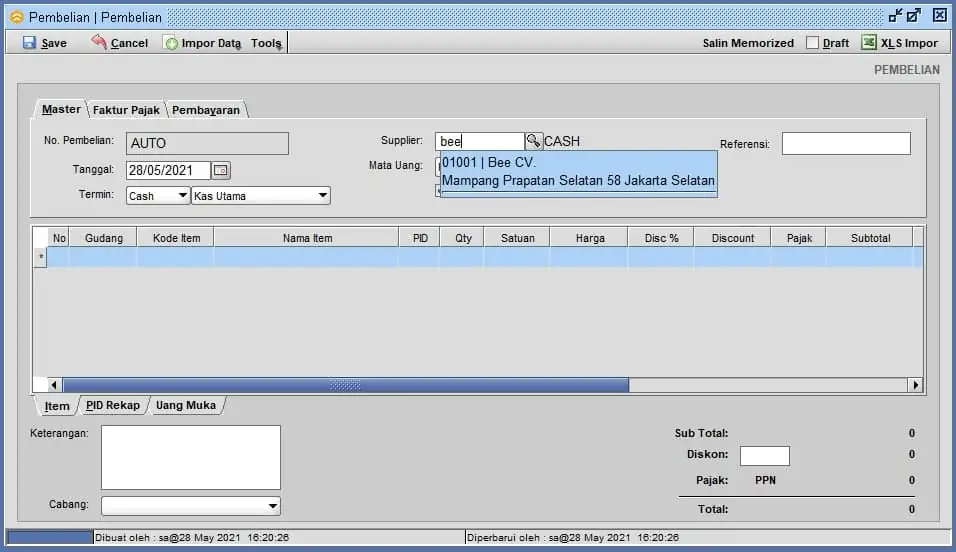Expand the Termin Cash dropdown

tap(182, 196)
